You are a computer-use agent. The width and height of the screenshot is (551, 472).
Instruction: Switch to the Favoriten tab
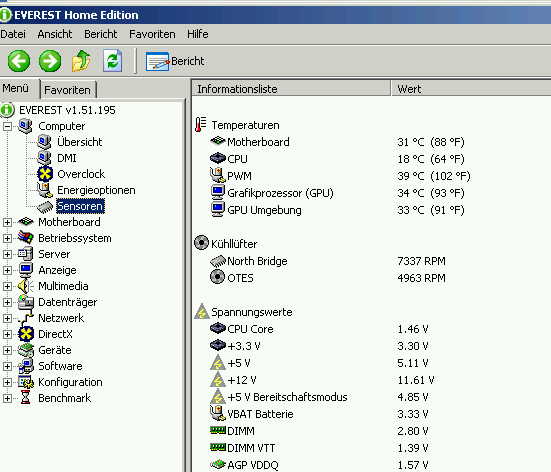tap(67, 90)
